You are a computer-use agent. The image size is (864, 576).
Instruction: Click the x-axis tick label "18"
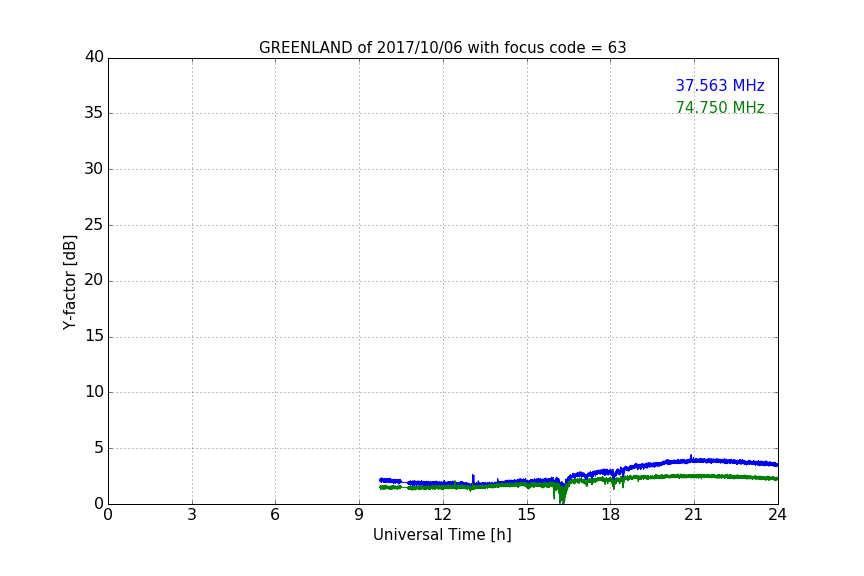tap(611, 515)
